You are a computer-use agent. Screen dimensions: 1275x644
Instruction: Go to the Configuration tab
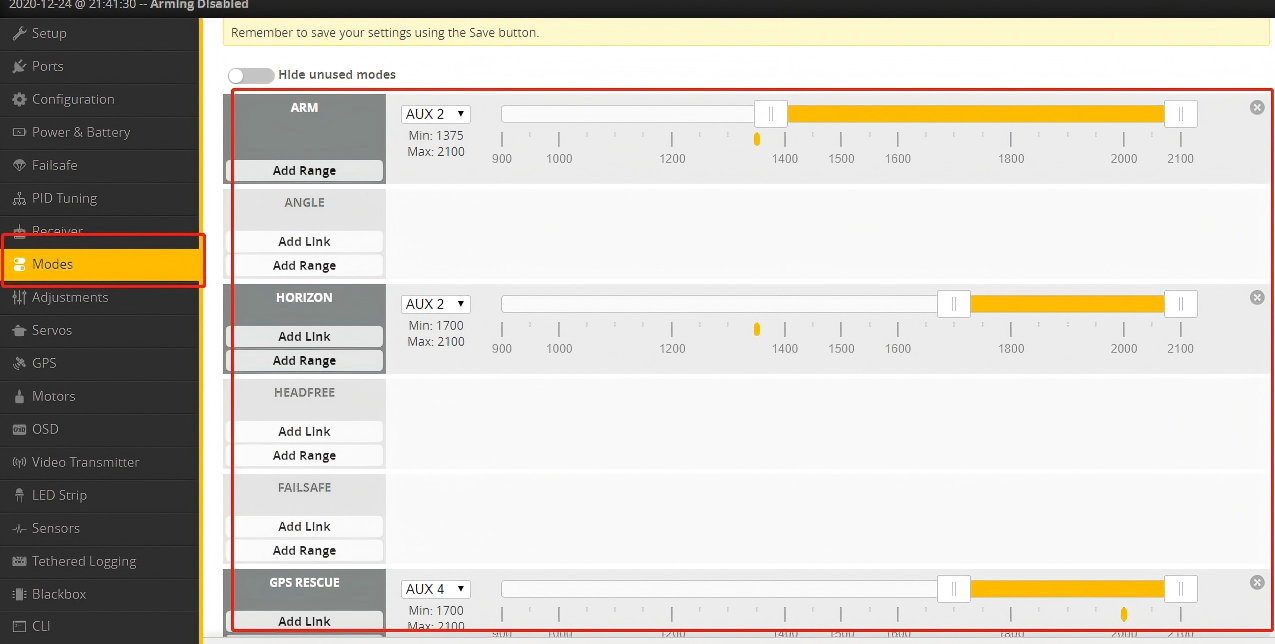pyautogui.click(x=100, y=99)
